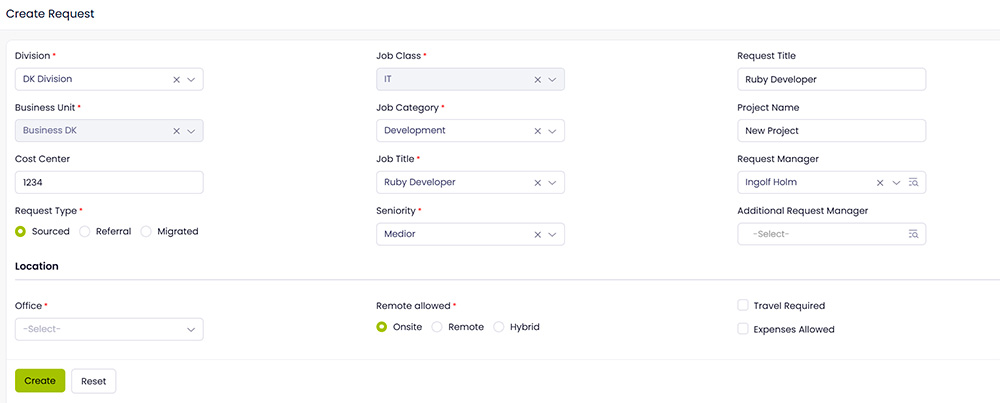Expand the Division dropdown chevron

point(191,79)
